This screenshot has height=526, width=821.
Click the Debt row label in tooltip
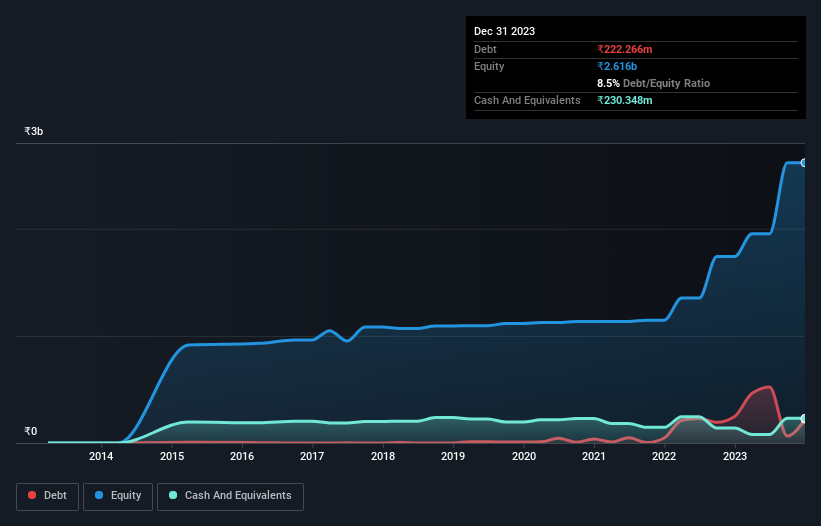pos(485,49)
